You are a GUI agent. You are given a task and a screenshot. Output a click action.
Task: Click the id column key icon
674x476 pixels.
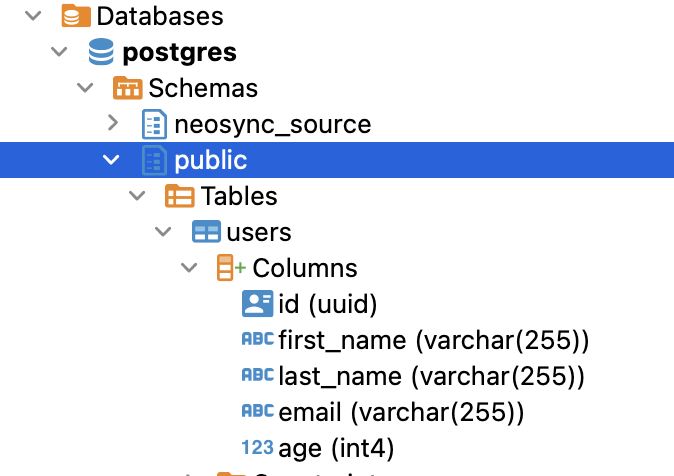pyautogui.click(x=257, y=304)
